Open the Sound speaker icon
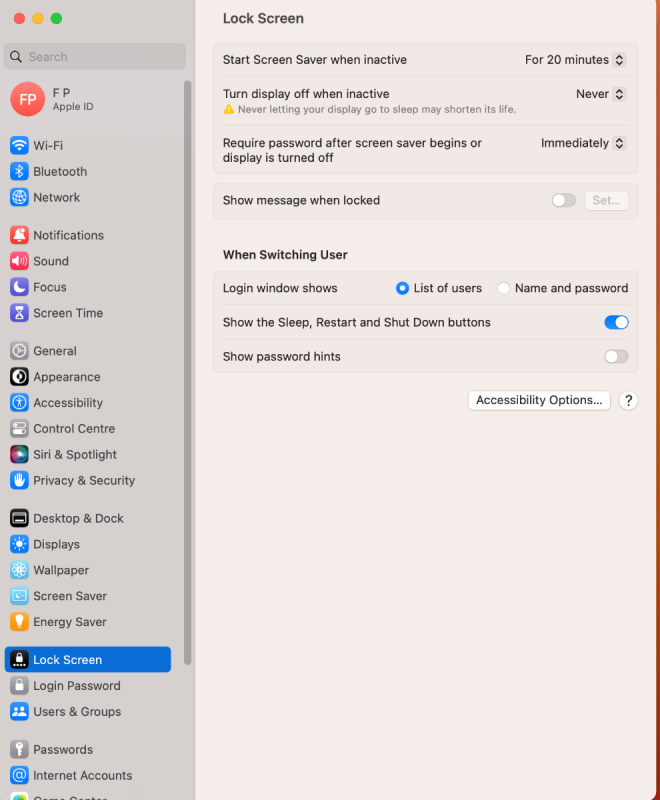The height and width of the screenshot is (800, 660). [19, 261]
